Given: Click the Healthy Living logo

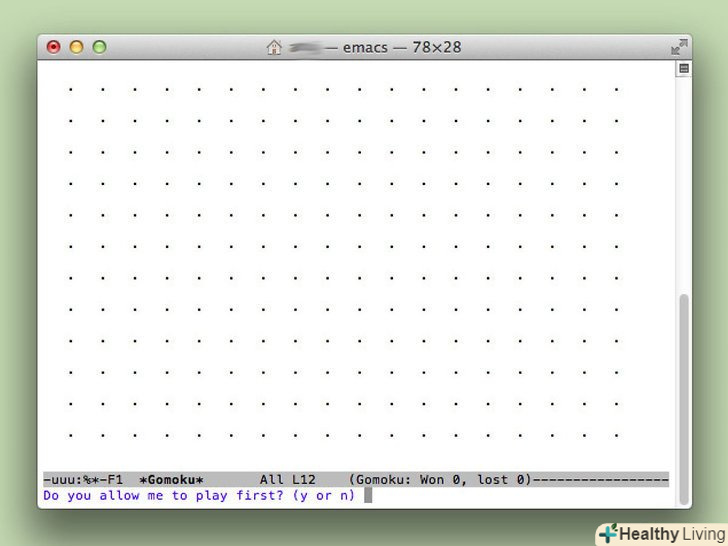Looking at the screenshot, I should coord(662,534).
